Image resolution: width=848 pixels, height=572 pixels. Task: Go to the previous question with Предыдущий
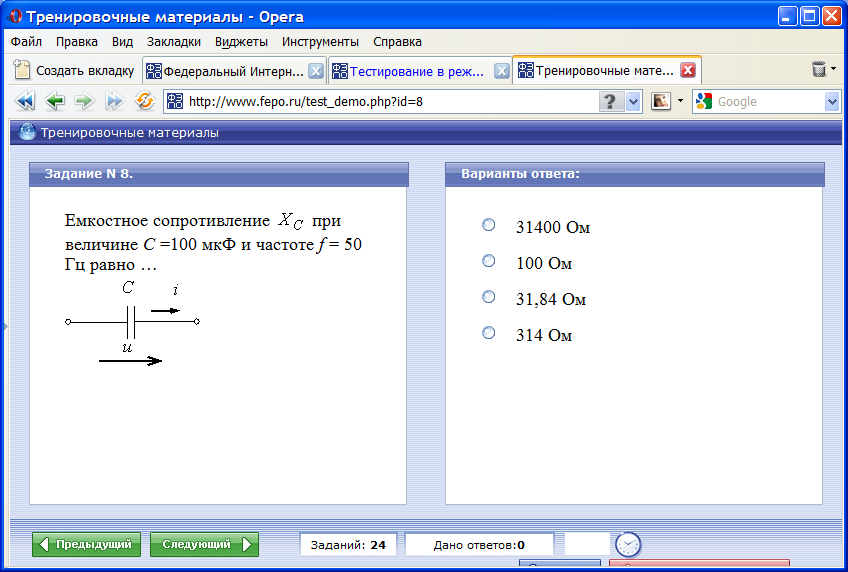(87, 544)
